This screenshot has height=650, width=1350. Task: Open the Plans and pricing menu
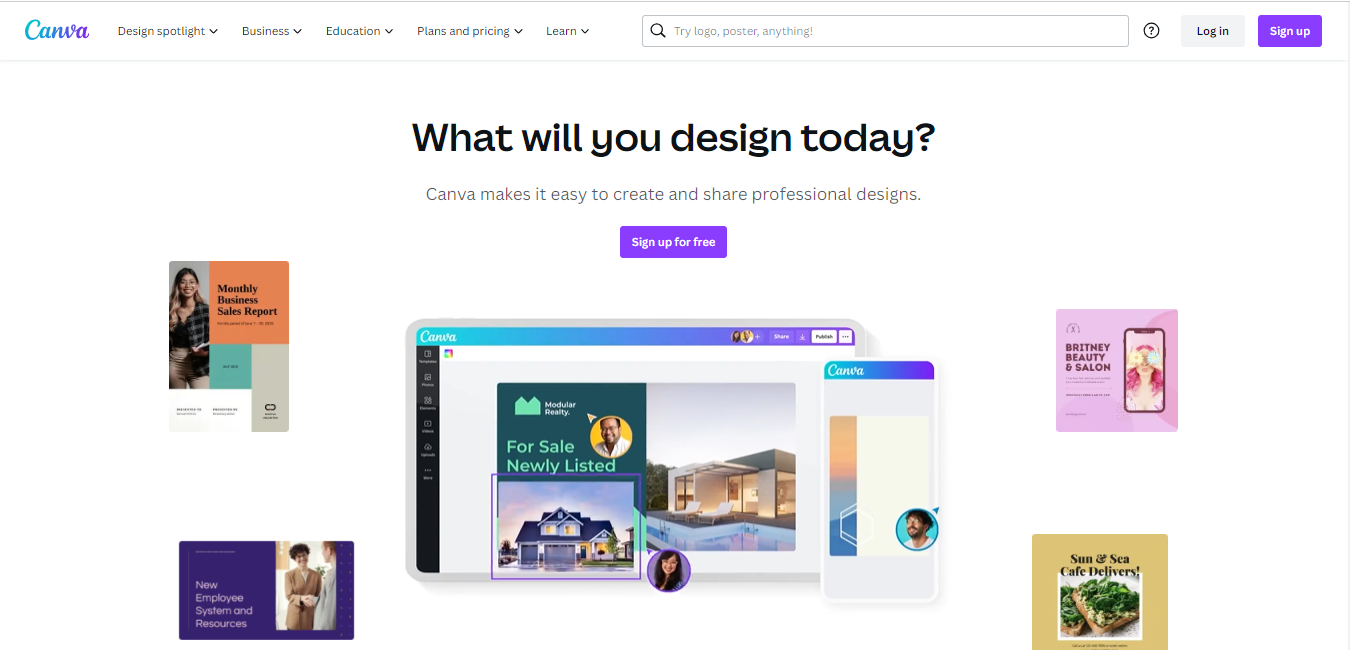470,31
